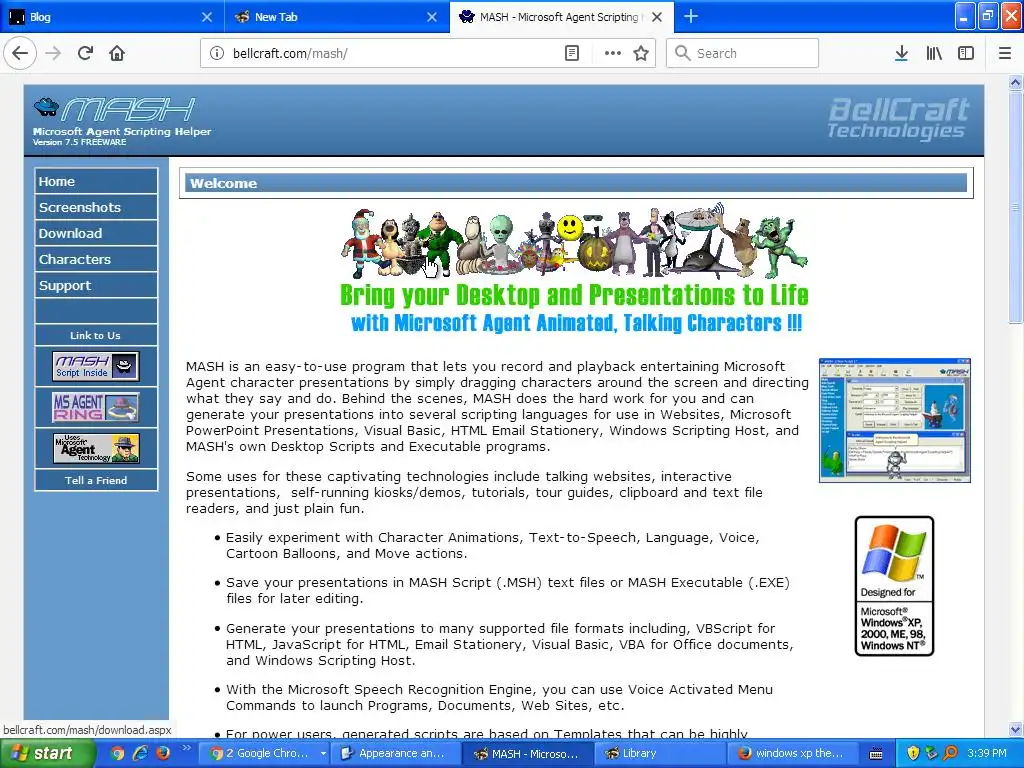
Task: Click the Tell a Friend link
Action: click(x=96, y=481)
